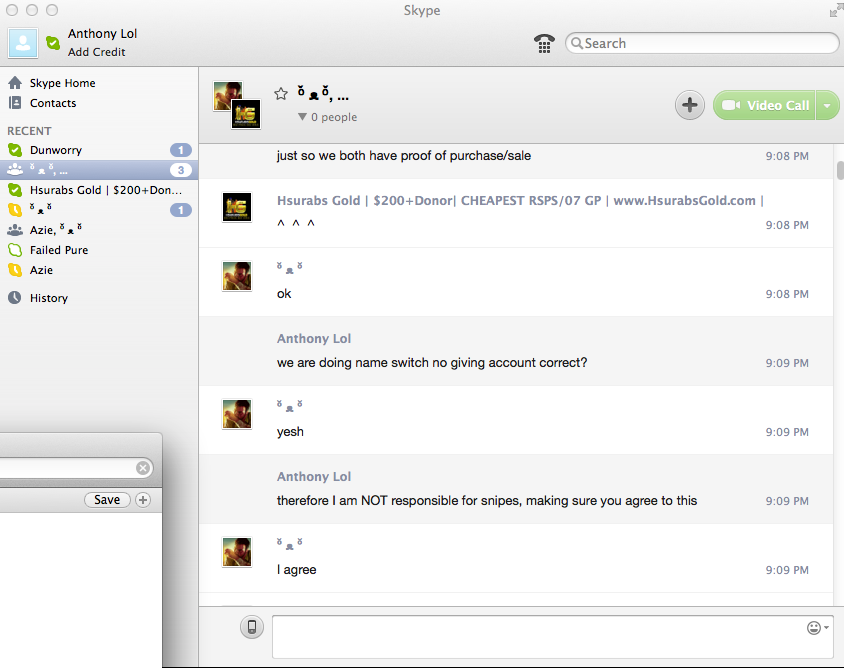Open the dial pad phone icon
This screenshot has height=668, width=844.
point(544,44)
